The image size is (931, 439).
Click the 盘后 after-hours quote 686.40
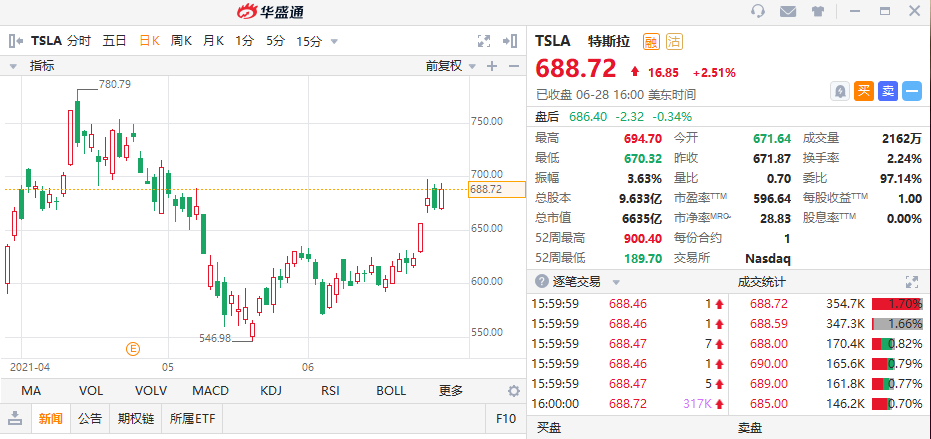click(x=588, y=117)
